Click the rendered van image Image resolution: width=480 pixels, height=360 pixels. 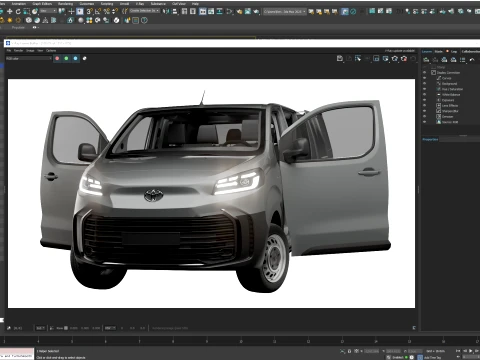(211, 193)
